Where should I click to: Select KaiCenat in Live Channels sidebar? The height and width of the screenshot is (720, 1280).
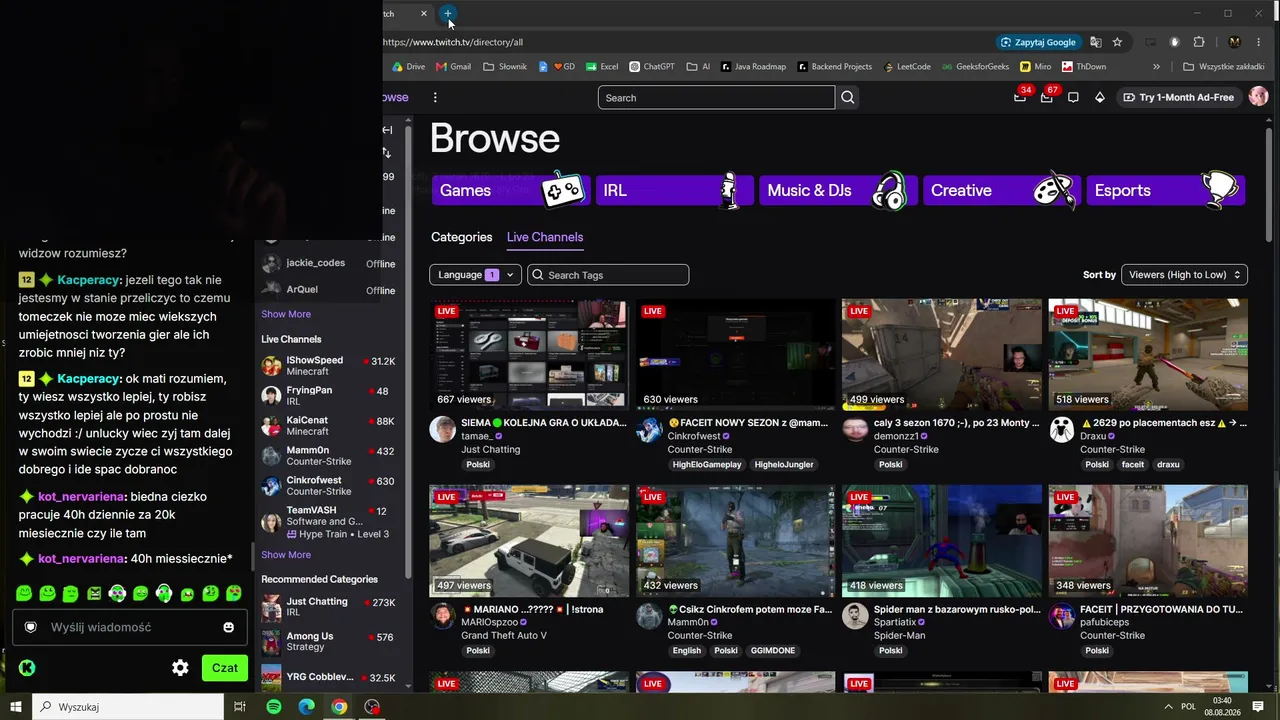click(x=328, y=426)
